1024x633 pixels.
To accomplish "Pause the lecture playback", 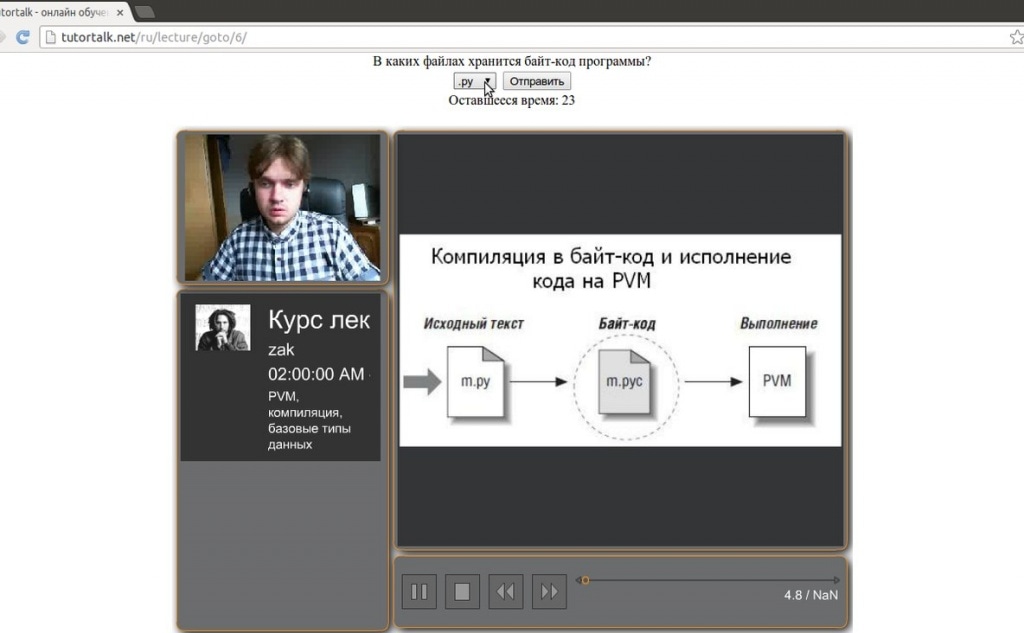I will click(x=418, y=591).
